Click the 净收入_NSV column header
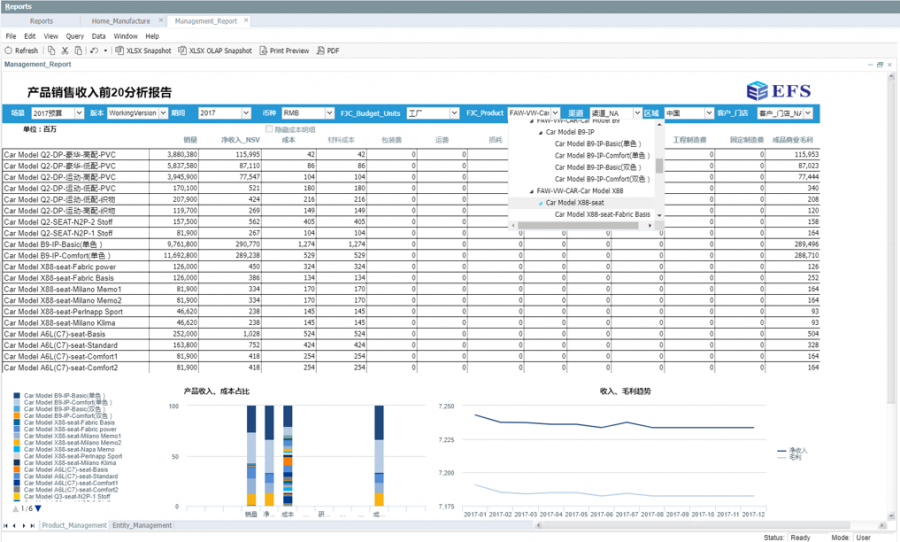 pos(240,140)
